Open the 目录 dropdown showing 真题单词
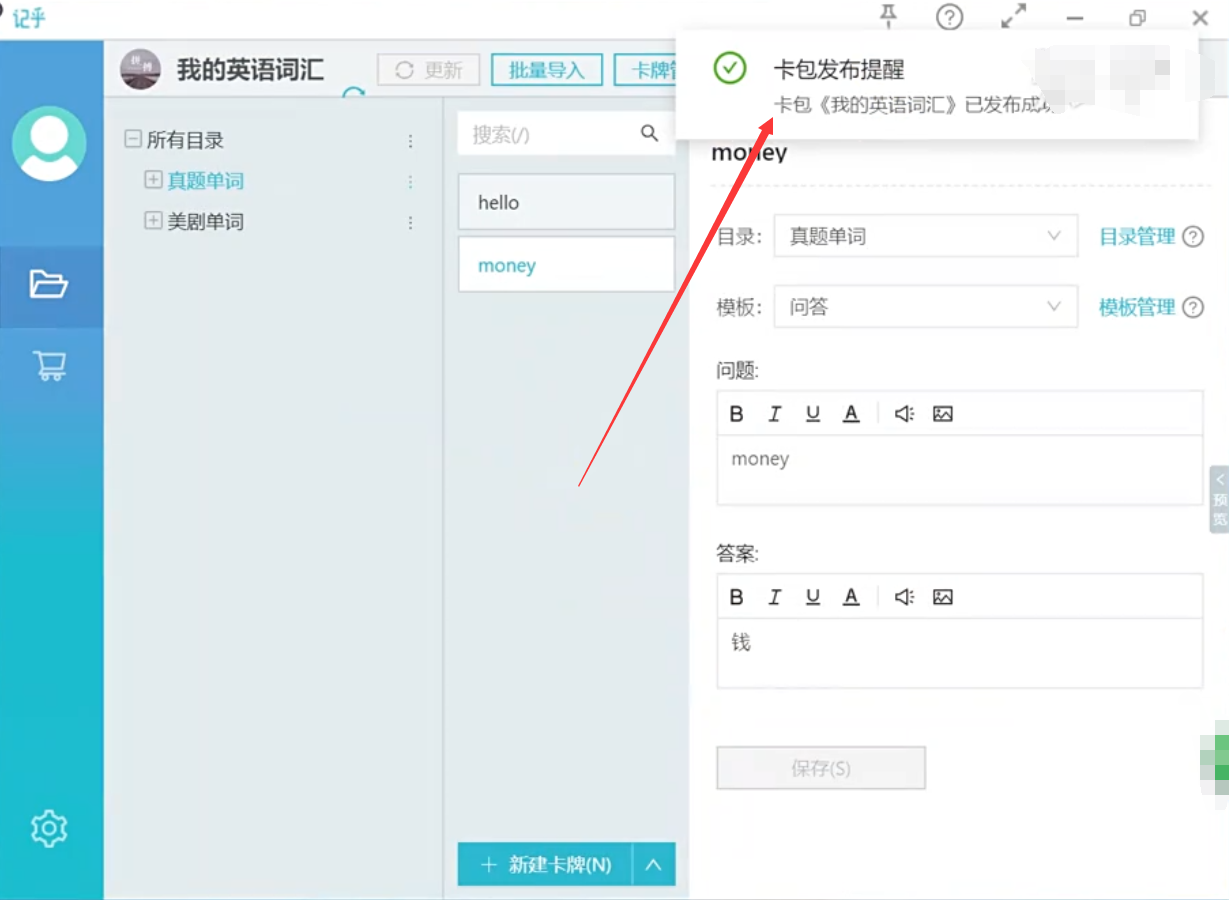This screenshot has width=1229, height=900. click(x=926, y=236)
